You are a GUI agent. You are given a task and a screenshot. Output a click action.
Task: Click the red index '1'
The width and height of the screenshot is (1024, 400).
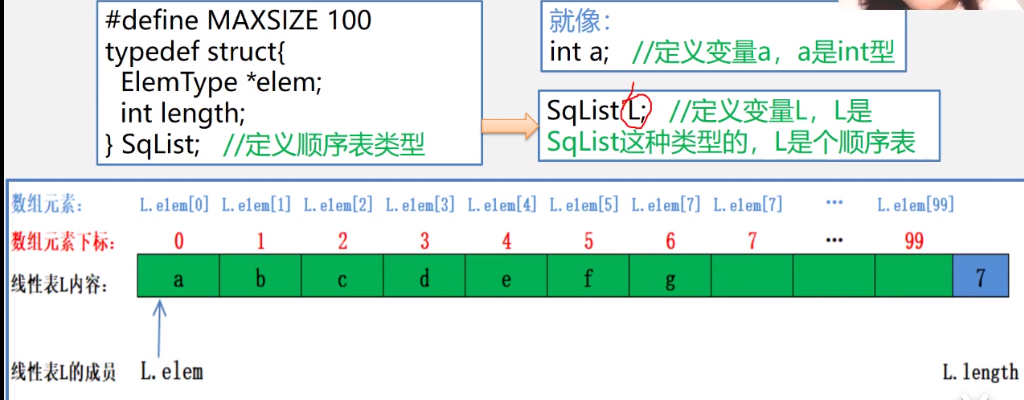(x=261, y=242)
